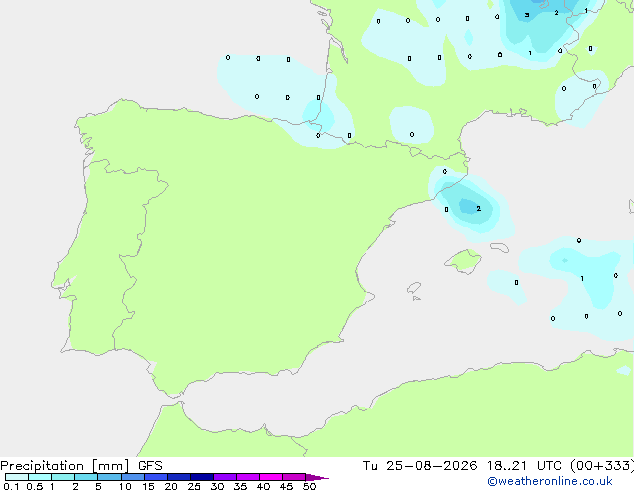Choose the 5–10 mm legend color box
The image size is (634, 490).
(109, 477)
